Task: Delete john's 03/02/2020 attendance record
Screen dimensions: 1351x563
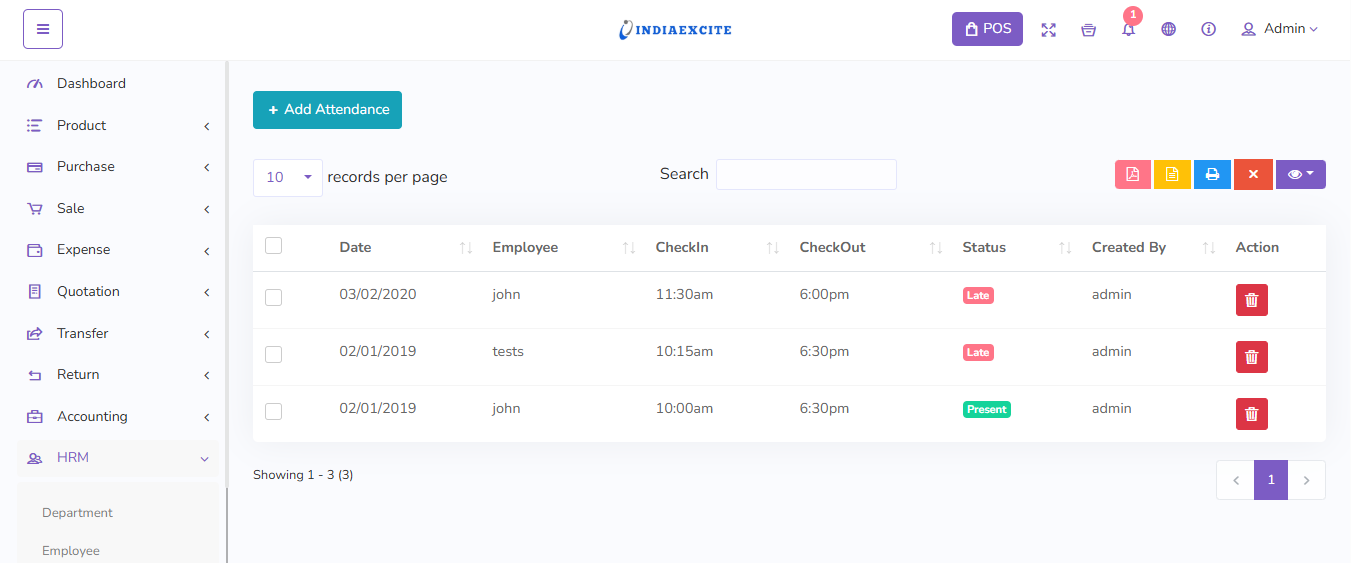Action: [x=1251, y=300]
